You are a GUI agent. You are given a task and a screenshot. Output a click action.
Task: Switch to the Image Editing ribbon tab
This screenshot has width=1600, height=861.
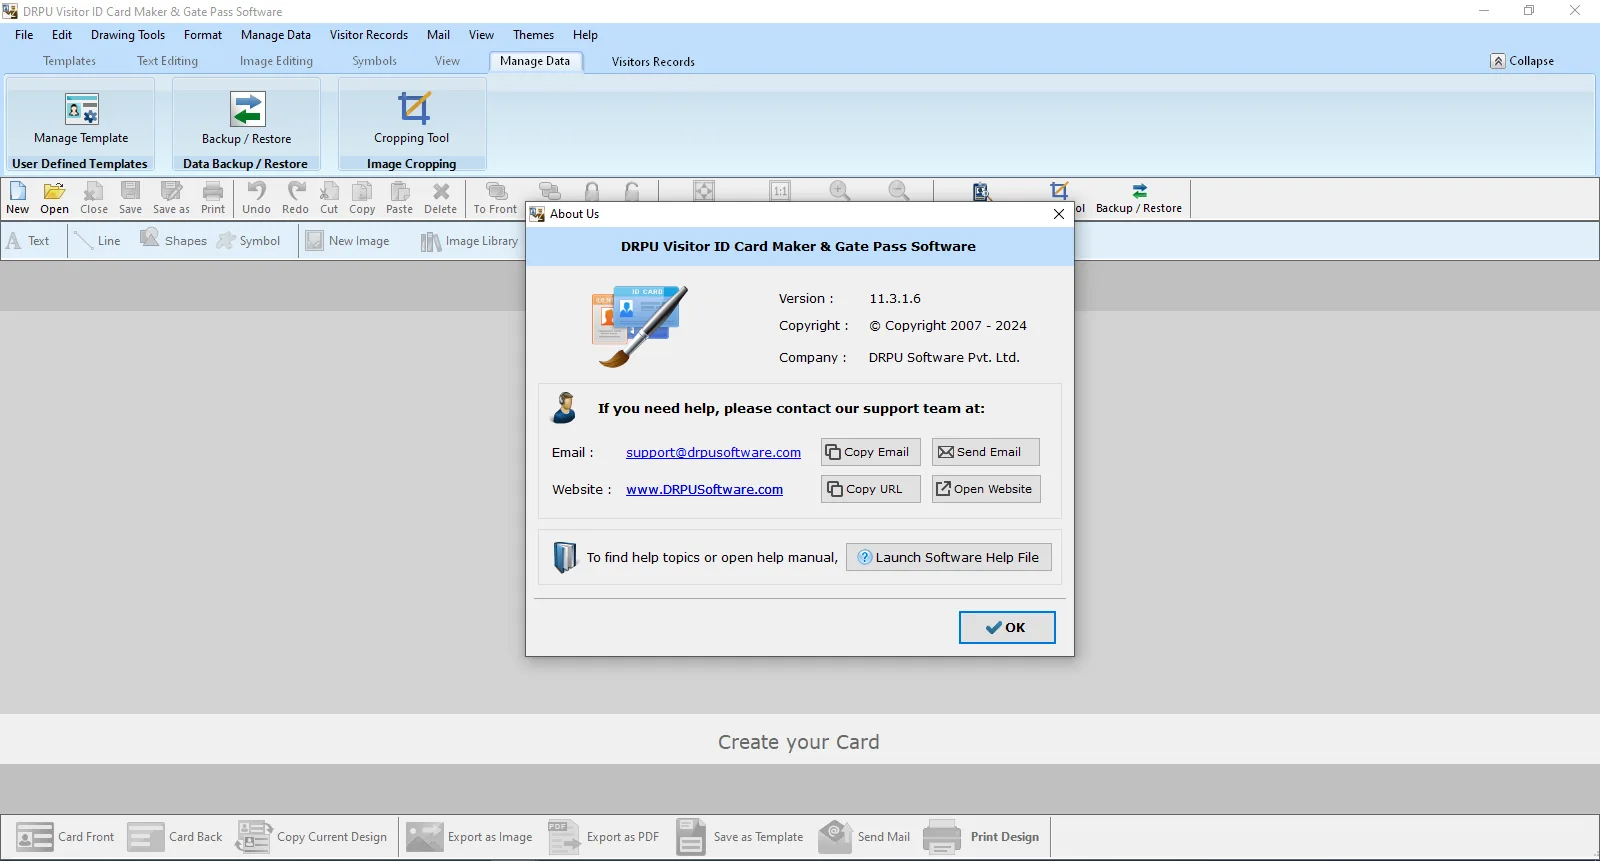(276, 61)
